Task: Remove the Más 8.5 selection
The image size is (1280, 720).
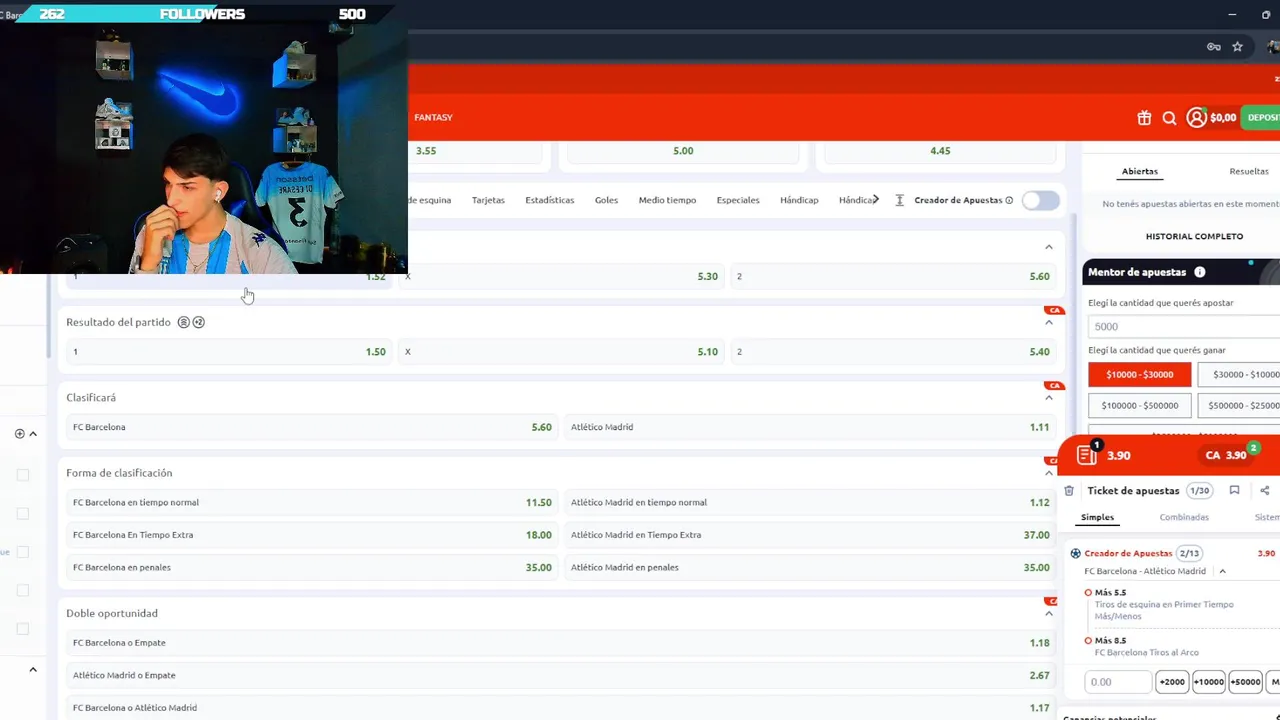Action: pyautogui.click(x=1088, y=641)
